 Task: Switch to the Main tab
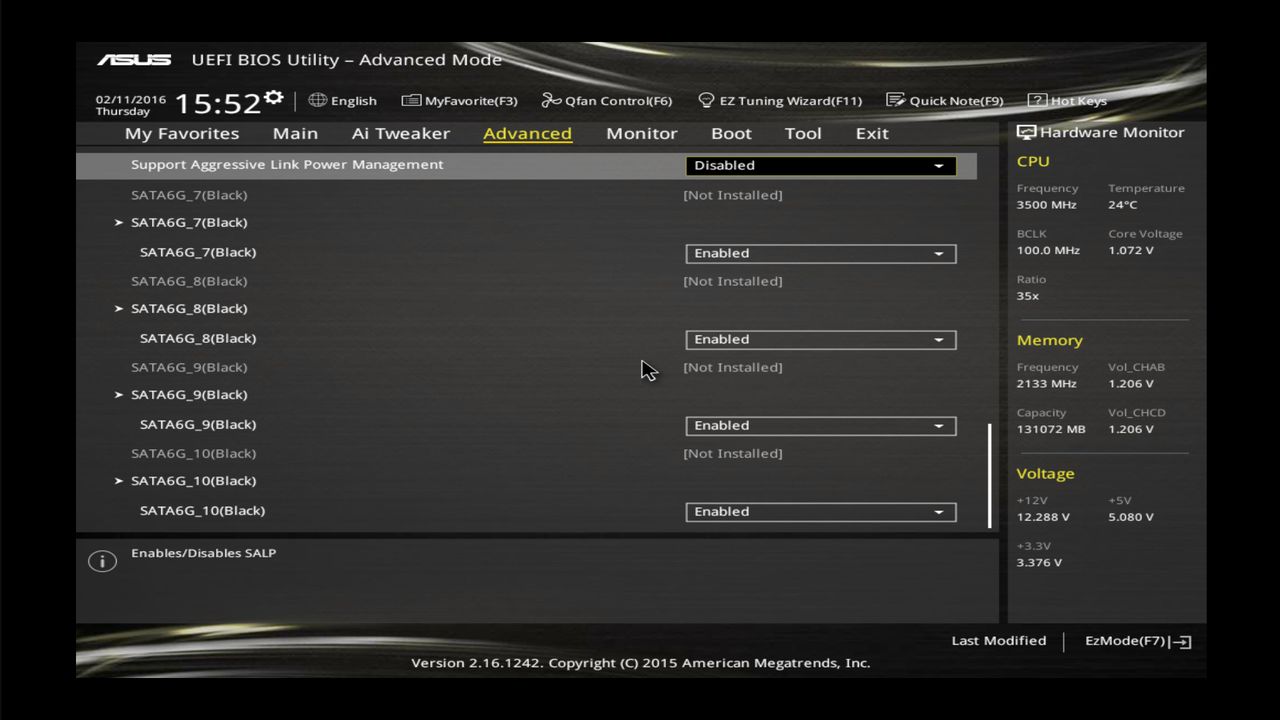(295, 134)
